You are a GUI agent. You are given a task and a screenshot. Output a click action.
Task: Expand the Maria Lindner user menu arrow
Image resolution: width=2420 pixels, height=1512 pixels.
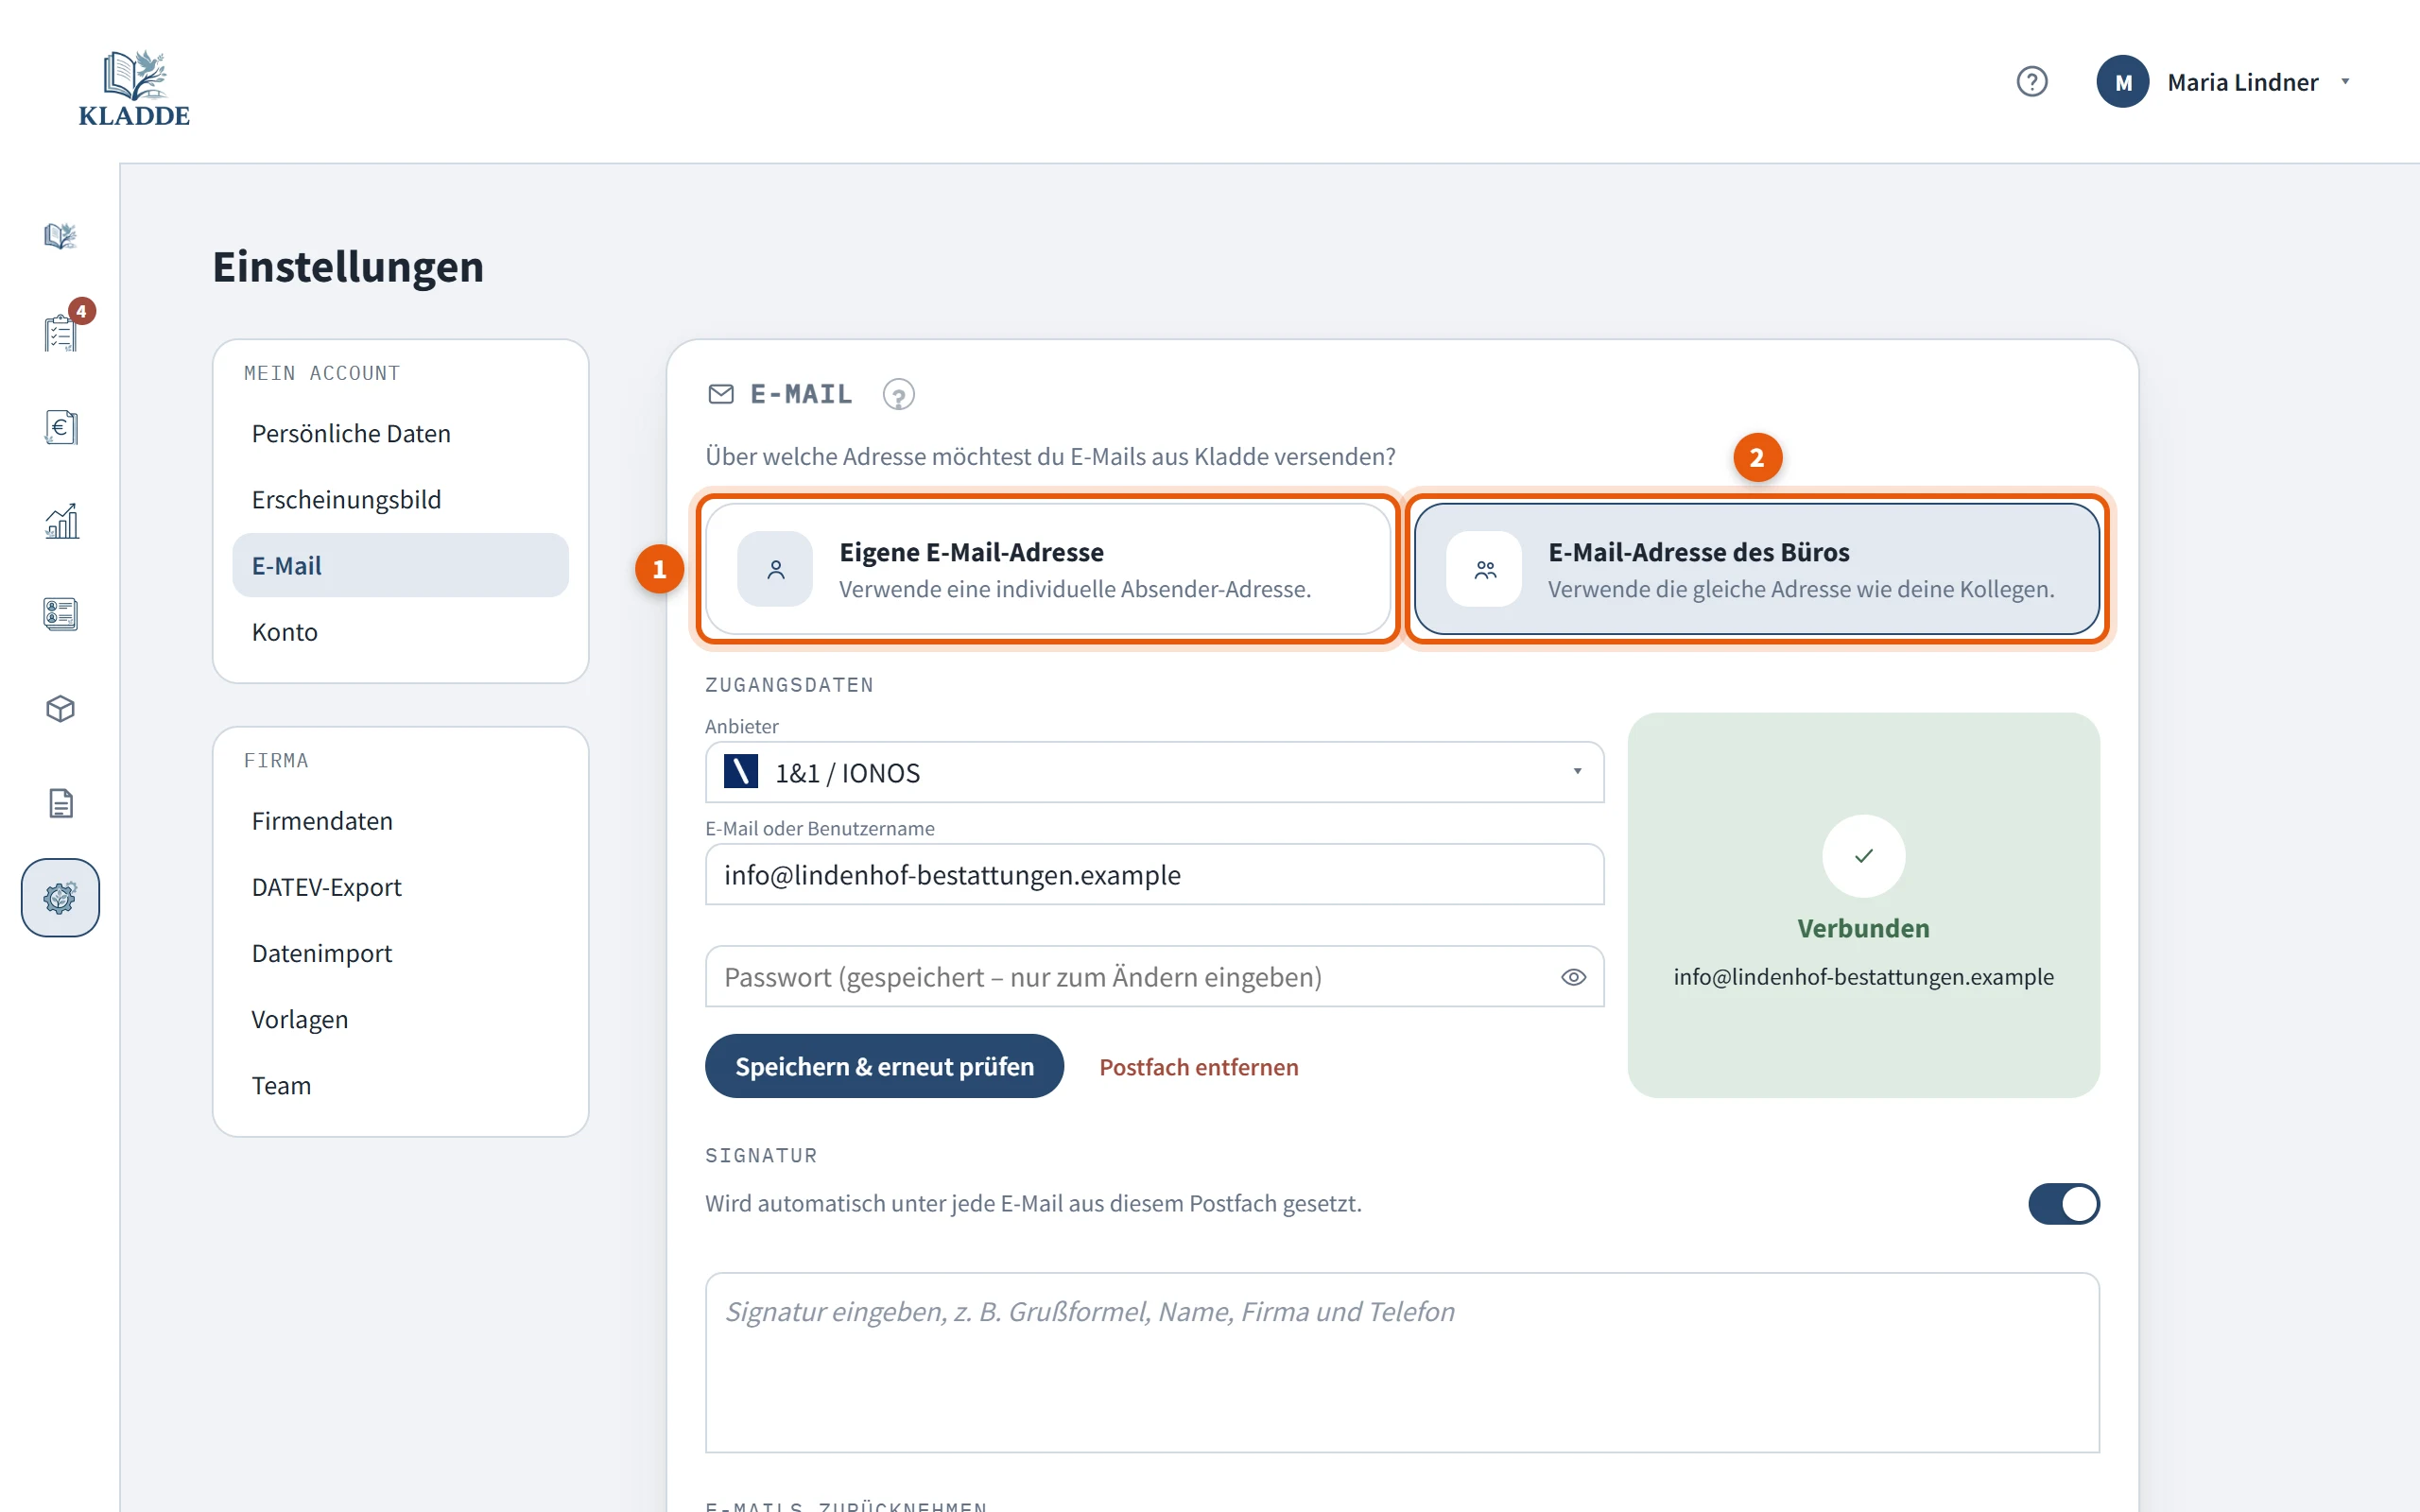point(2345,82)
